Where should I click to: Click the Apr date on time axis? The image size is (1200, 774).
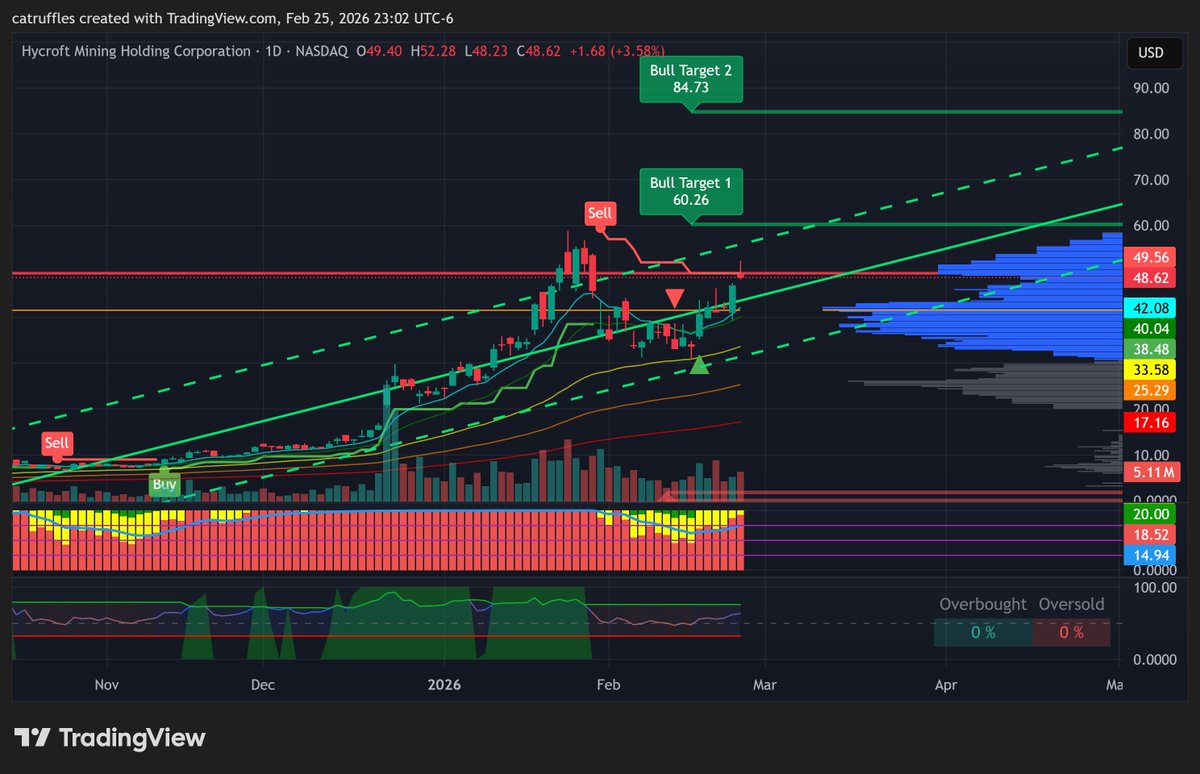click(944, 685)
